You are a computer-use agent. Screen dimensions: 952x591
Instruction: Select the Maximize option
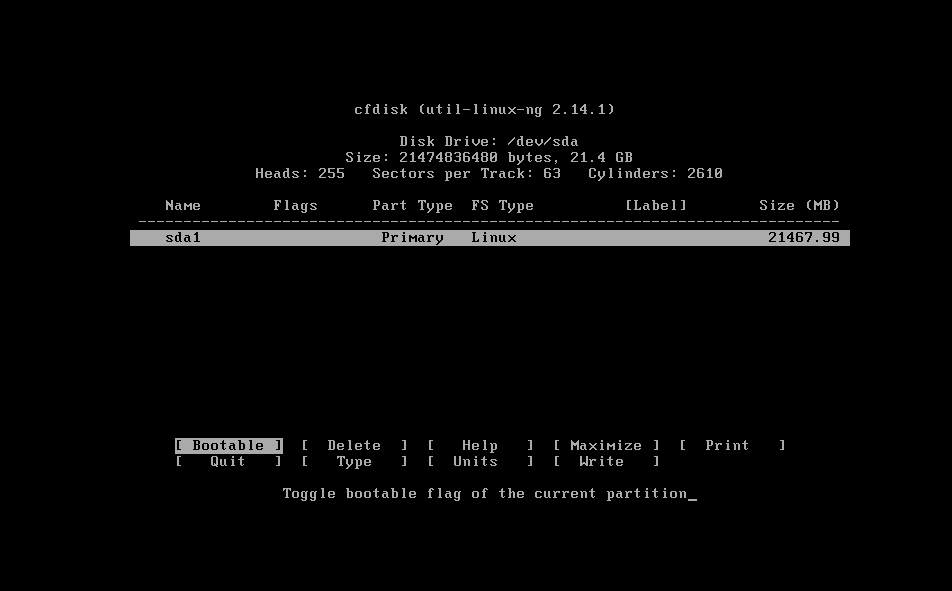(606, 446)
